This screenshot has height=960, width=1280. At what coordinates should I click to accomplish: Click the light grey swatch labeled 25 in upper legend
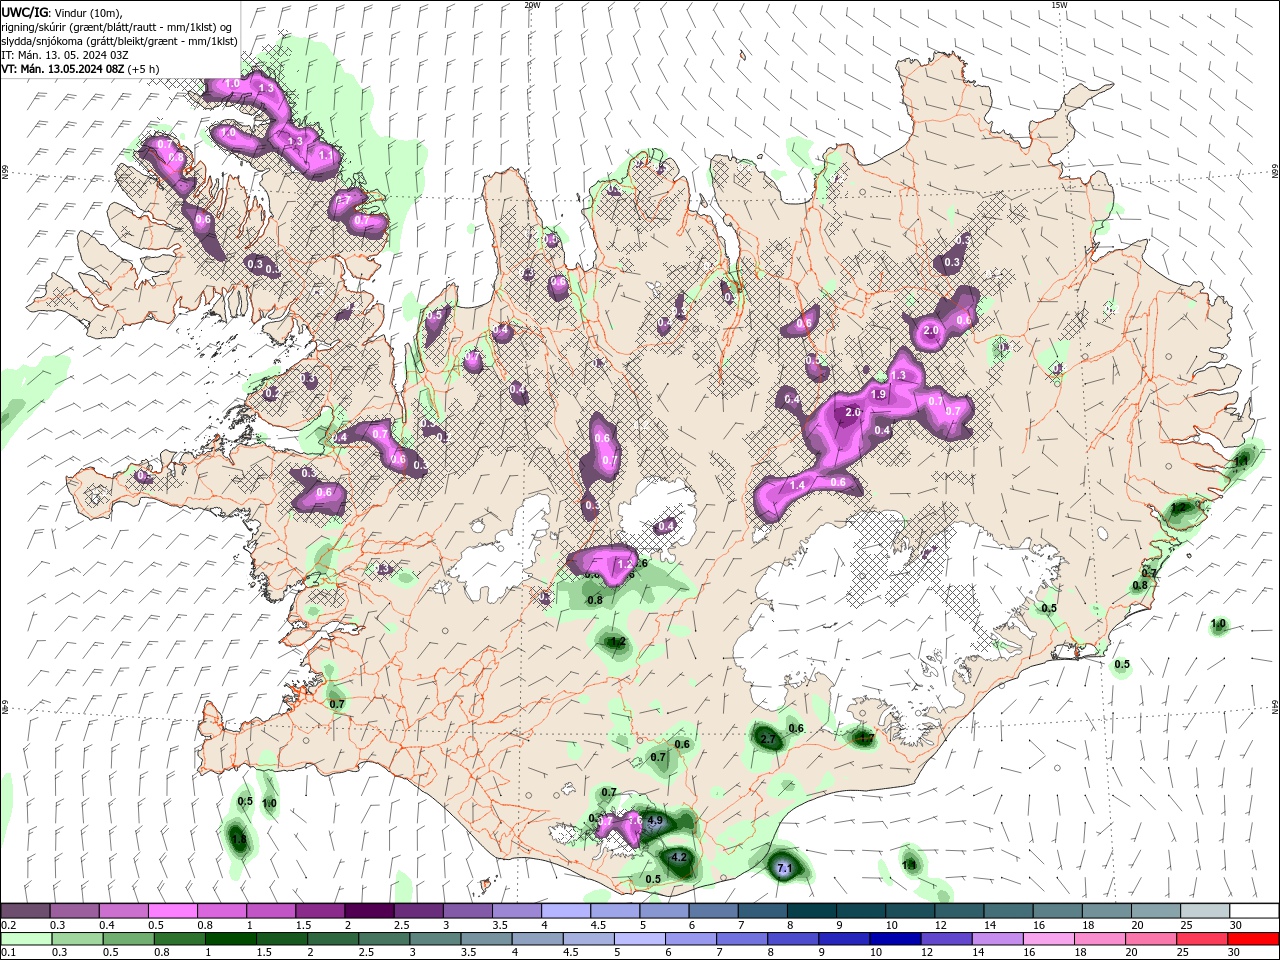(x=1205, y=910)
